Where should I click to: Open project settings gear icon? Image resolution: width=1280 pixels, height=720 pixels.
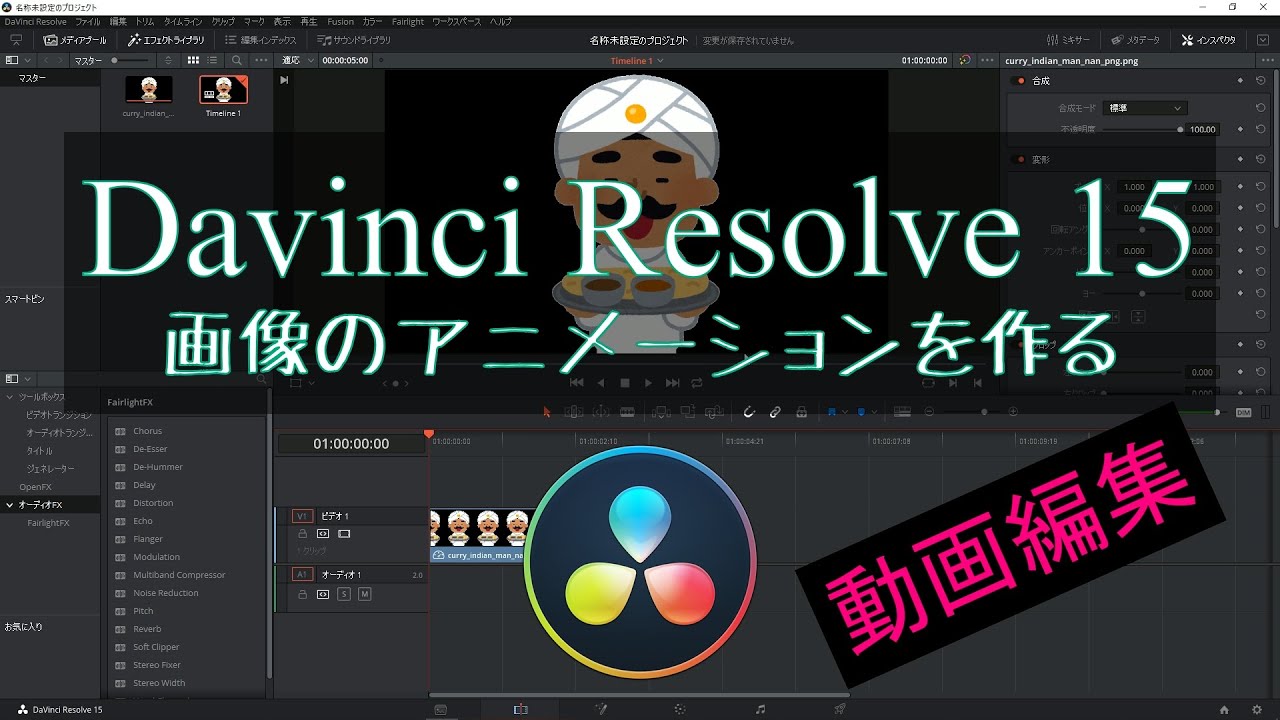click(1257, 710)
